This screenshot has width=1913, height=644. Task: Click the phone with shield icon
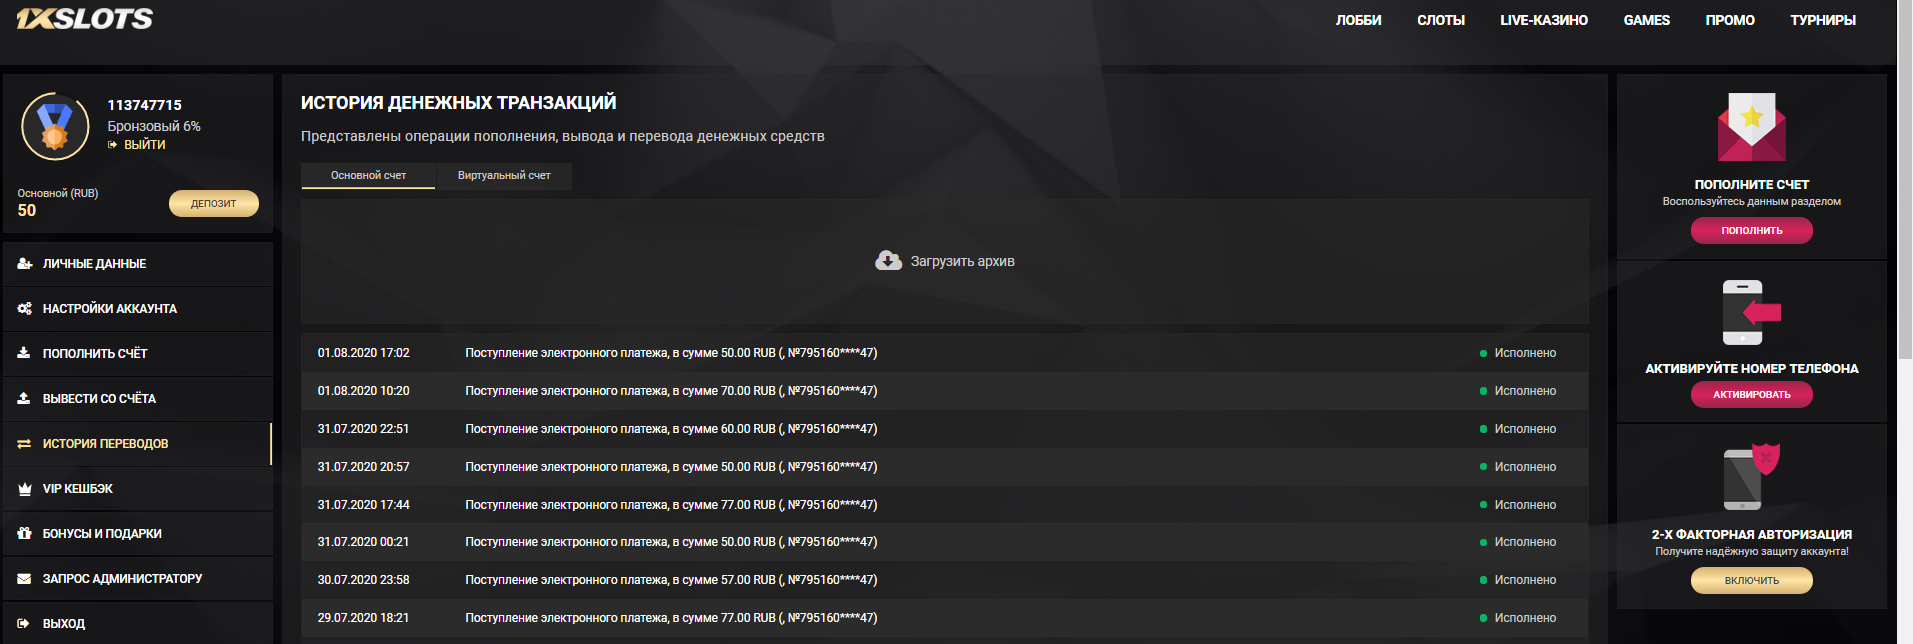[1751, 477]
